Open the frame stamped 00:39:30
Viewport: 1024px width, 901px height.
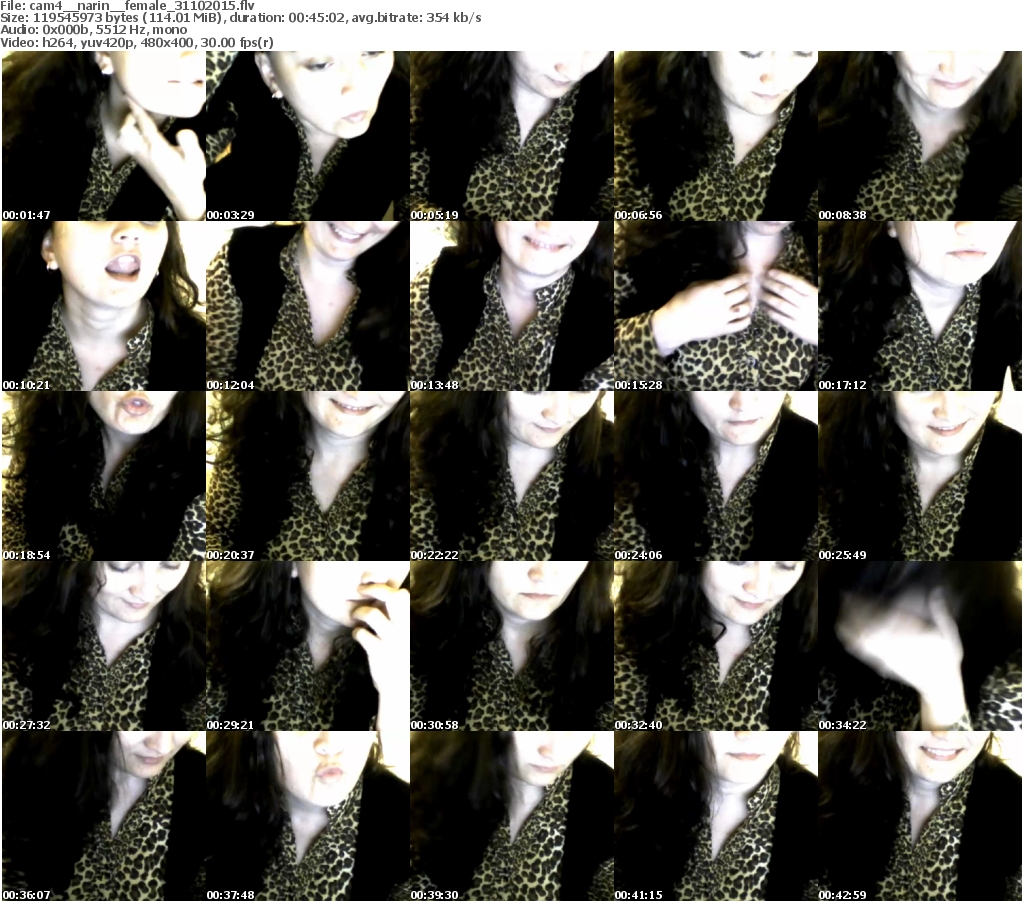[x=512, y=816]
